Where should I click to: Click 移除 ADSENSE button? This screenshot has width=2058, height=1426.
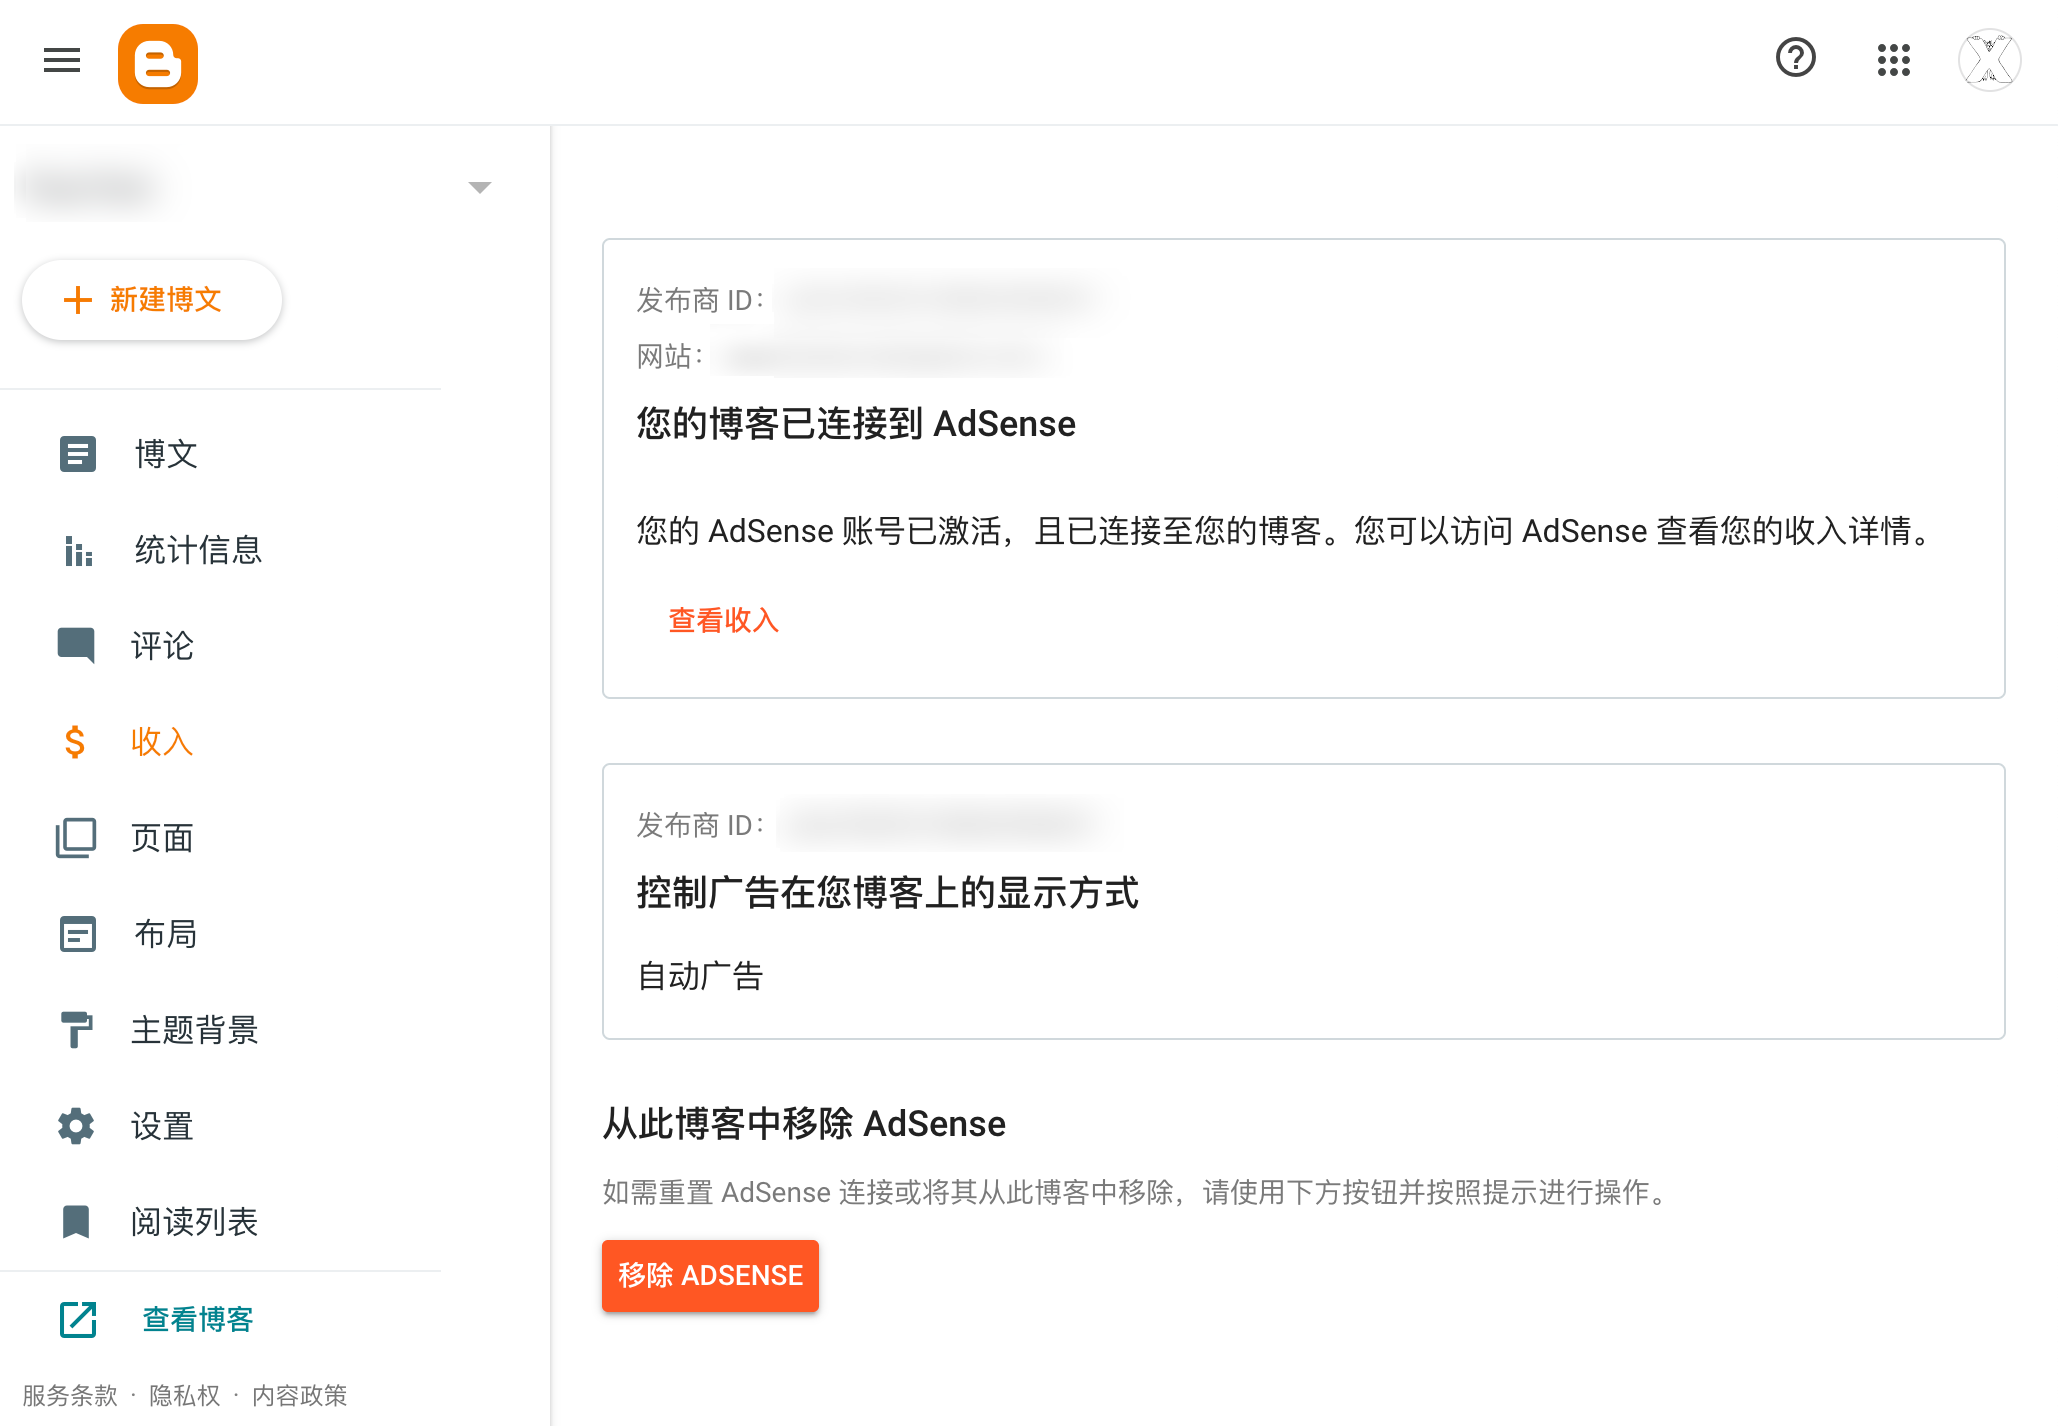[709, 1275]
